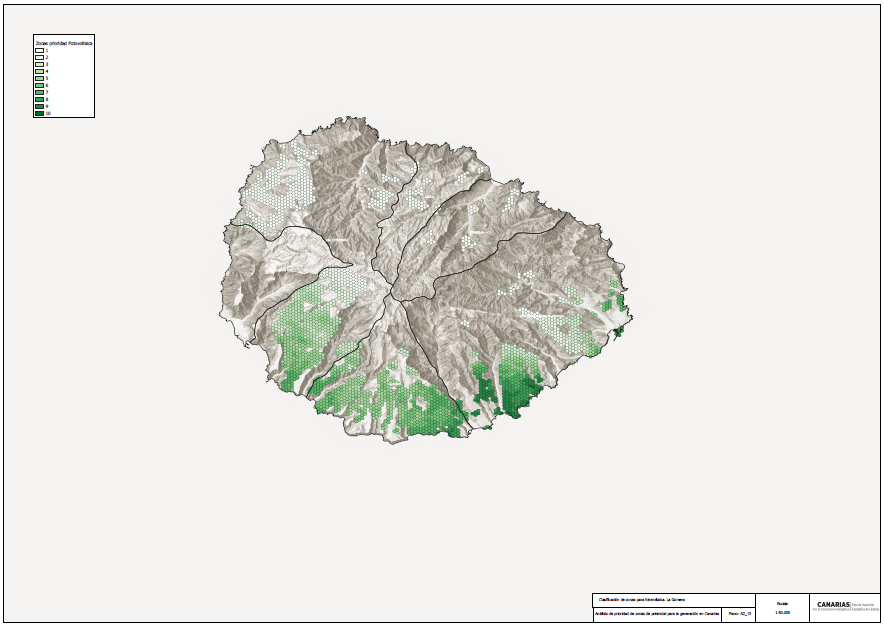Pick the priority 4 legend swatch
This screenshot has width=884, height=626.
pos(39,71)
